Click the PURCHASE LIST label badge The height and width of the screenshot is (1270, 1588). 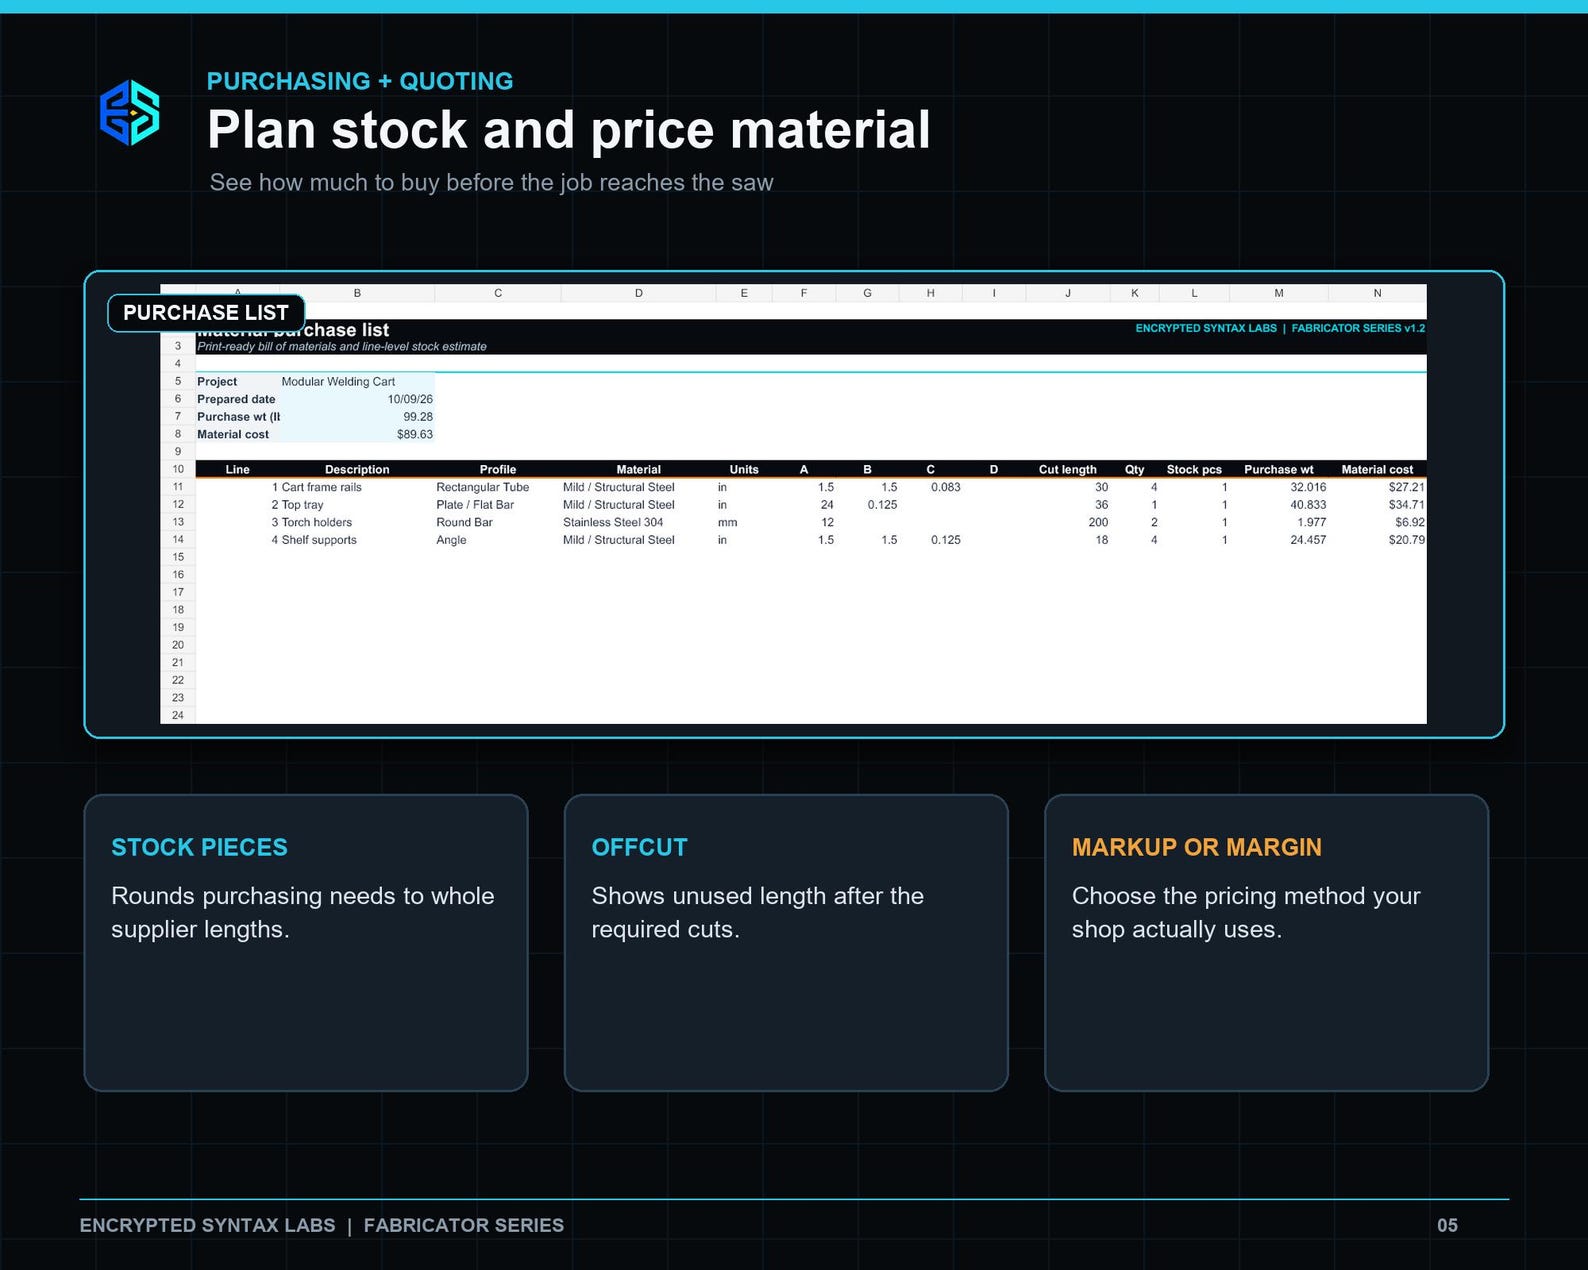tap(206, 313)
